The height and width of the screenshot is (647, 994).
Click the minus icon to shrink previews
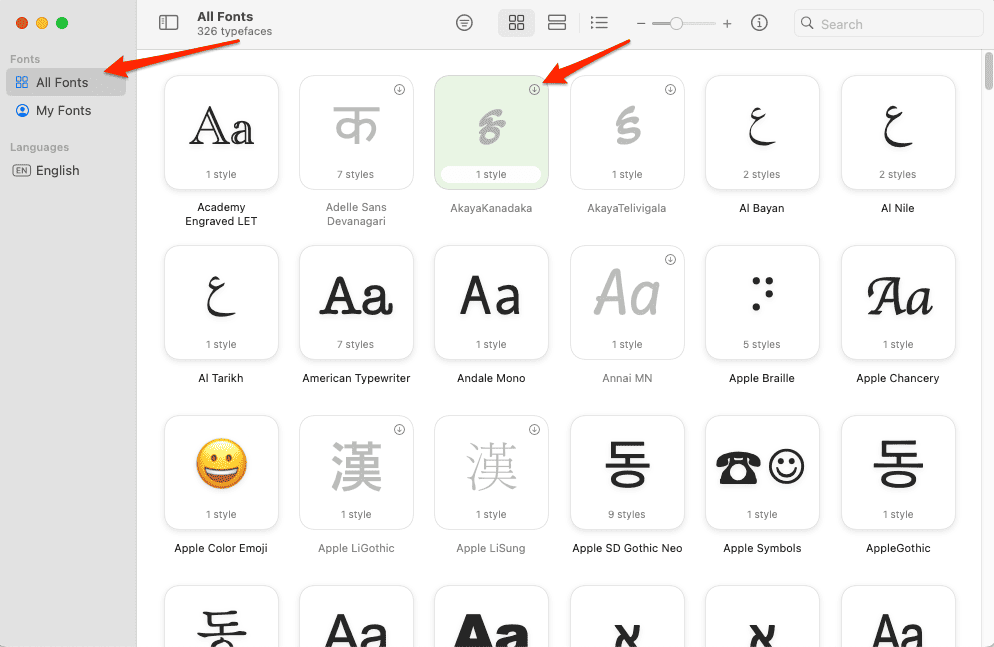(x=641, y=23)
